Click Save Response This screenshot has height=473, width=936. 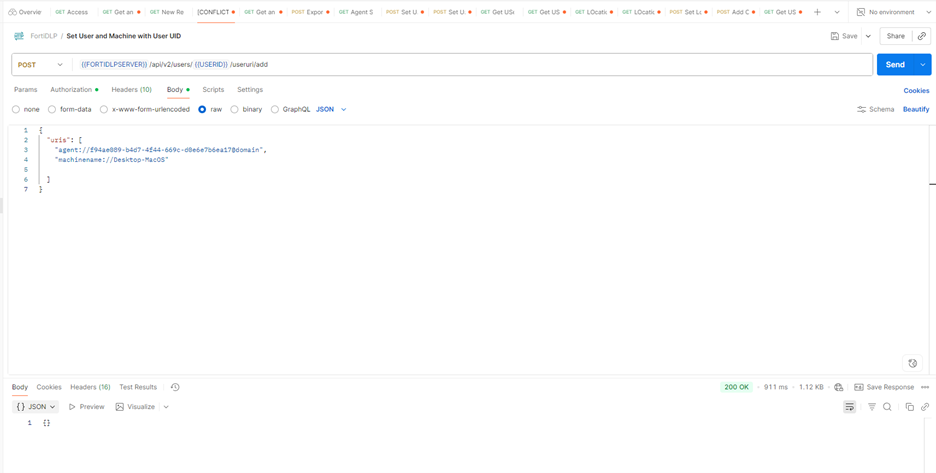click(884, 387)
